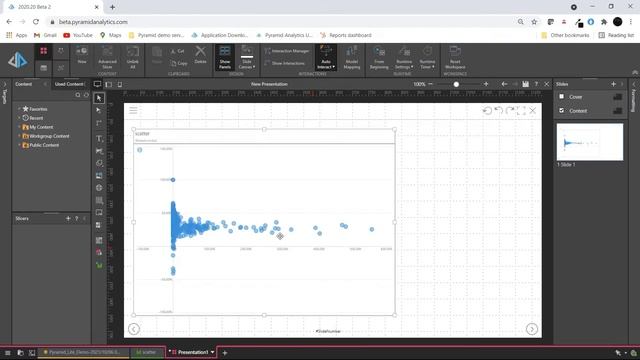The image size is (640, 360).
Task: Click the Pyramid logo icon
Action: [18, 60]
